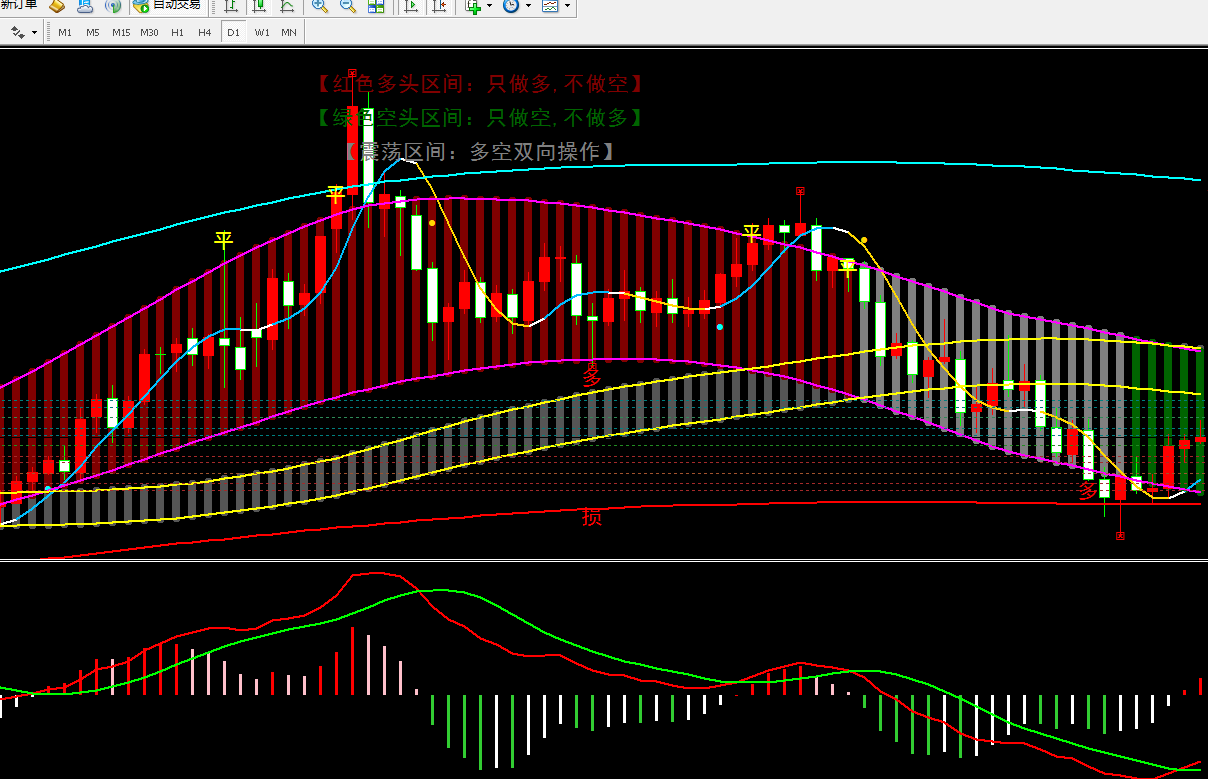Screen dimensions: 1208x779
Task: Open MetaEditor via the yellow book icon
Action: click(x=57, y=6)
